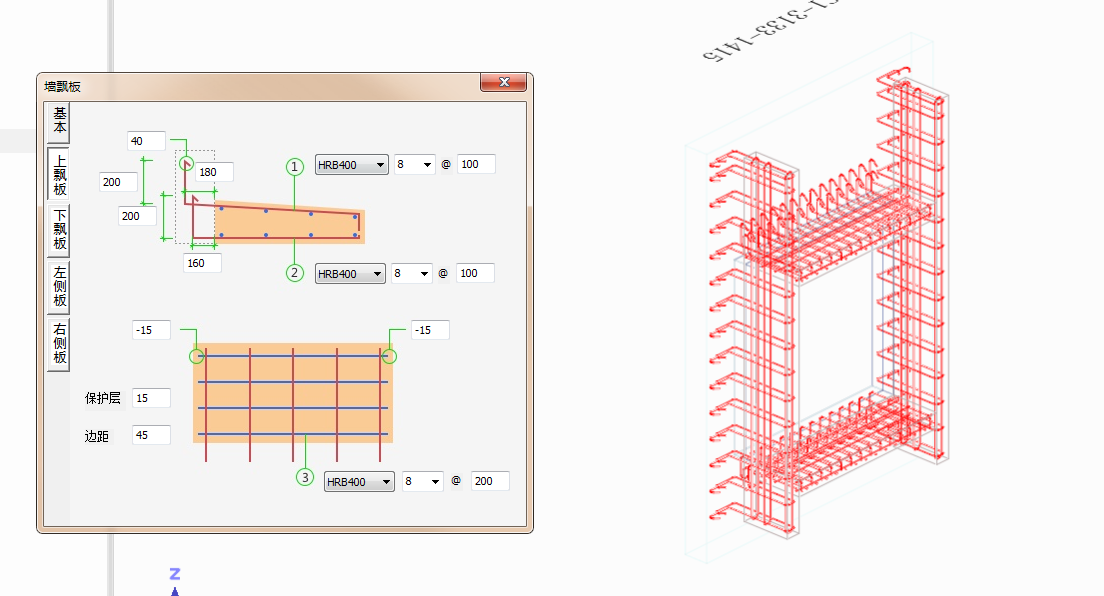Open the 下飘板 tab
This screenshot has height=596, width=1104.
click(x=59, y=230)
